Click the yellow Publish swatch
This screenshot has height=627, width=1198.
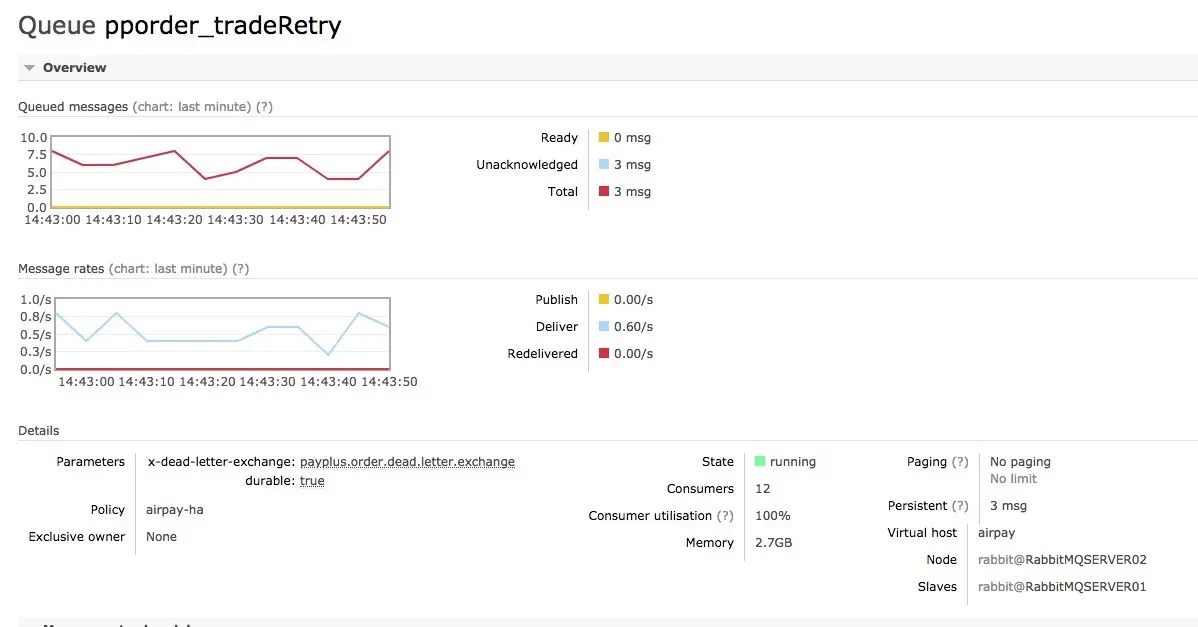604,299
